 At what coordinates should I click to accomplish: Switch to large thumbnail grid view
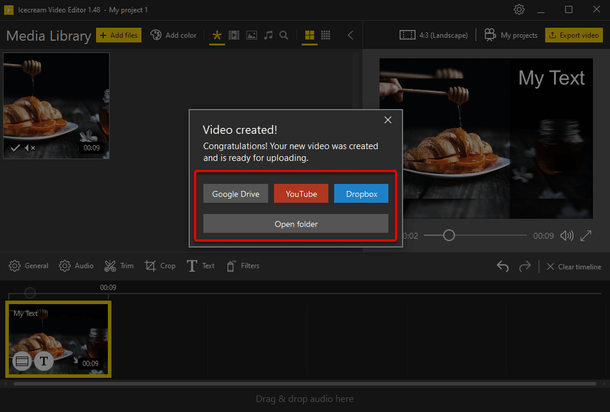[x=309, y=35]
